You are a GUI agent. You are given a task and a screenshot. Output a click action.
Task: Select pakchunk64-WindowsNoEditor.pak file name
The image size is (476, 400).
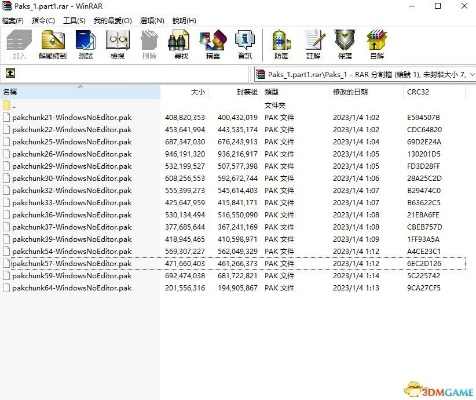[72, 288]
